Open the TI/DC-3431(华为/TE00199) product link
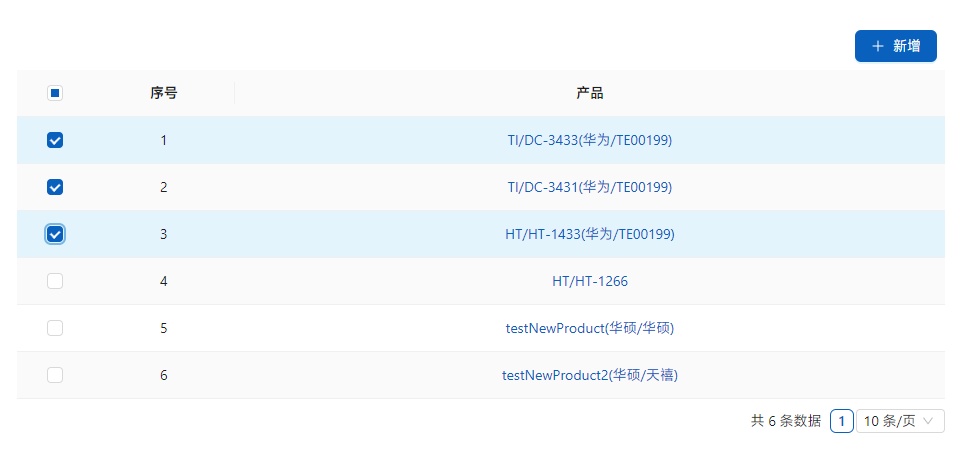Image resolution: width=963 pixels, height=458 pixels. [589, 187]
